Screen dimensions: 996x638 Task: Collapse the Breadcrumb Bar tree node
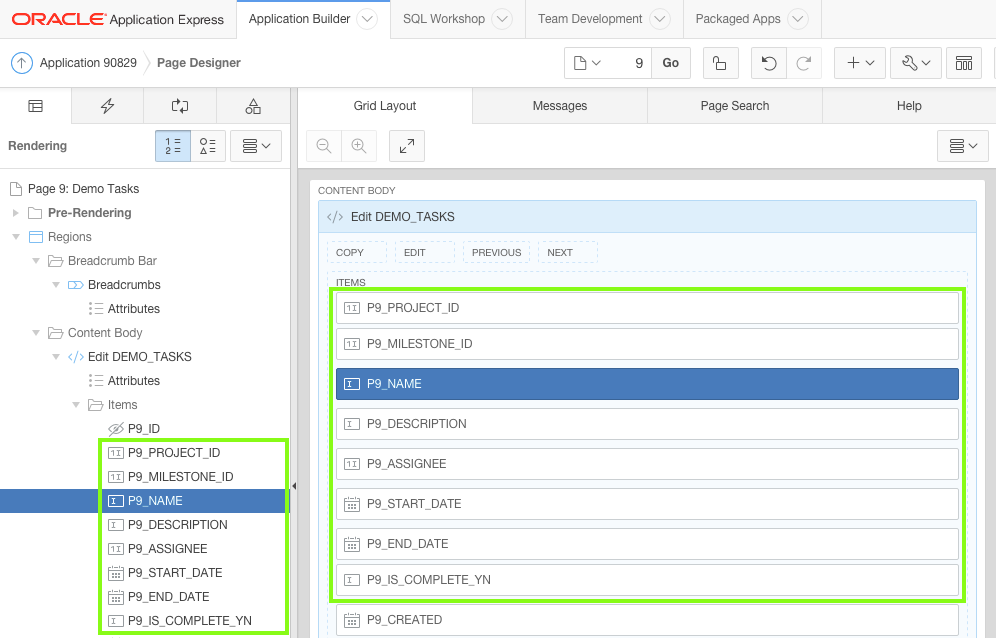click(x=36, y=261)
